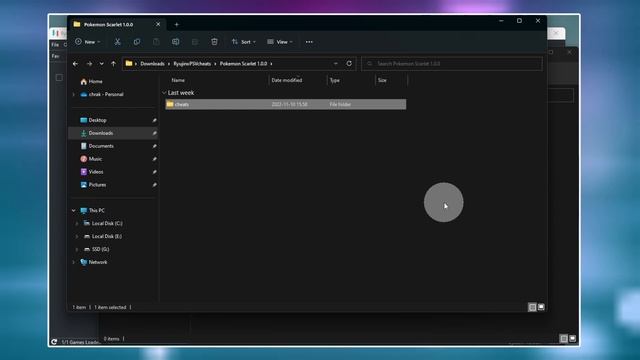Add a new tab with plus
The width and height of the screenshot is (640, 360).
[177, 24]
